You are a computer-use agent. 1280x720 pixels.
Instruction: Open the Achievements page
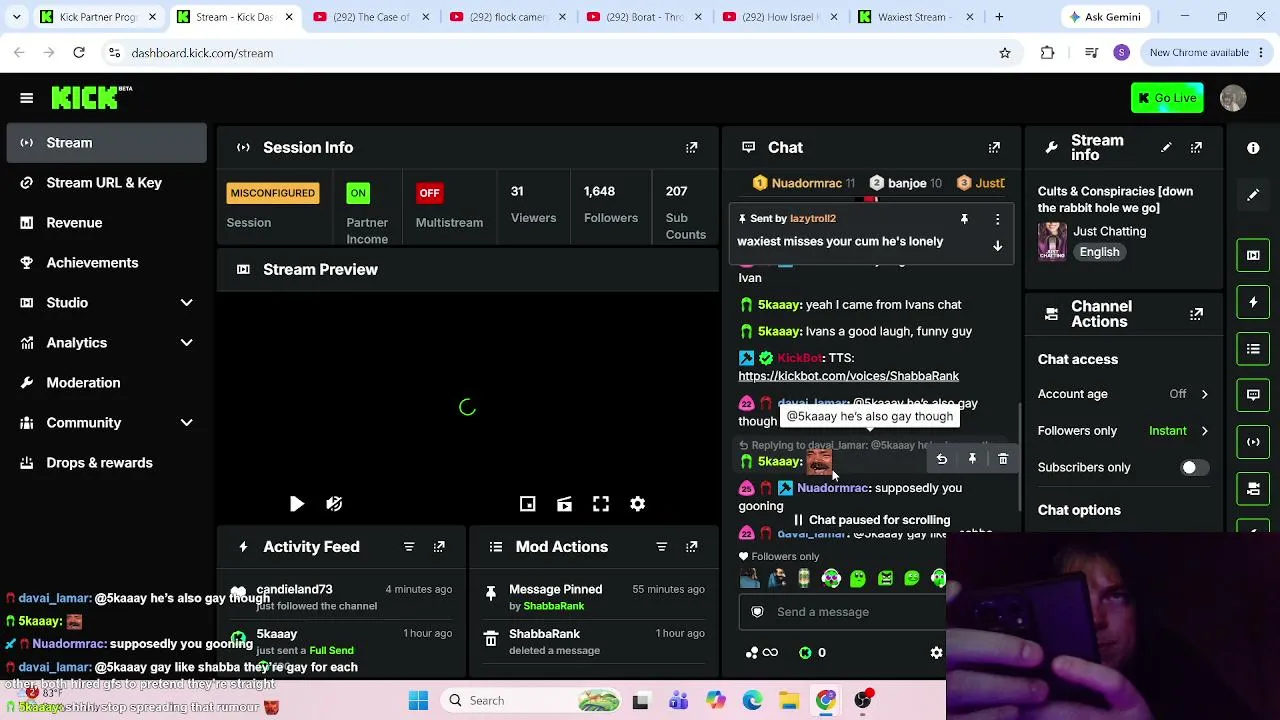(x=106, y=263)
